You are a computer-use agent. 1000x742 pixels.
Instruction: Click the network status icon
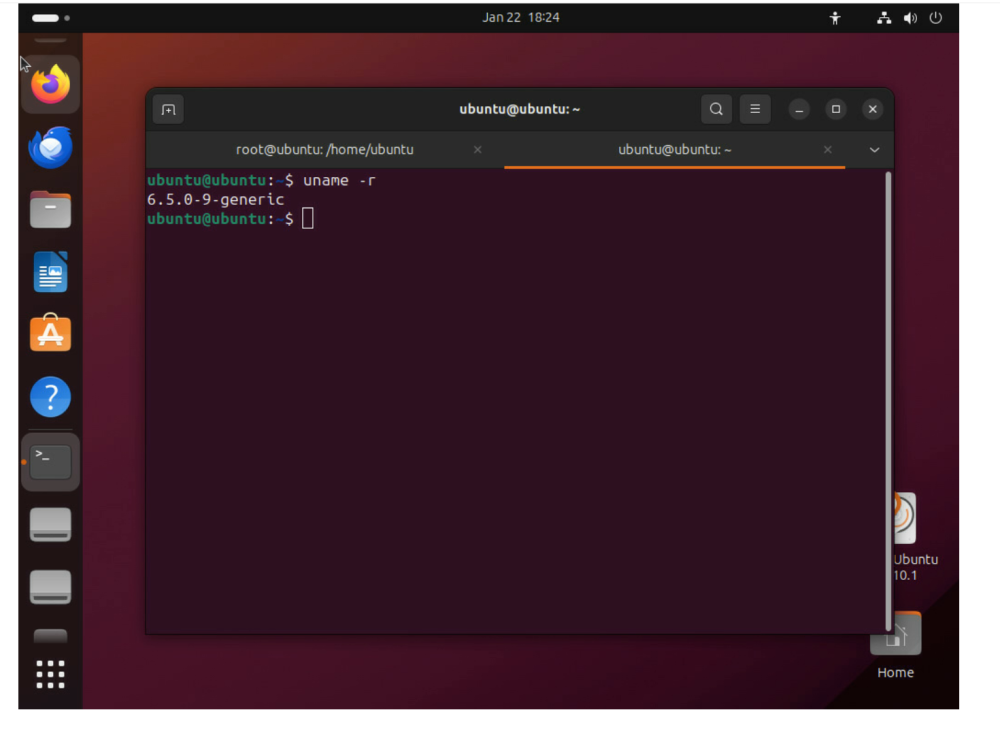point(884,18)
